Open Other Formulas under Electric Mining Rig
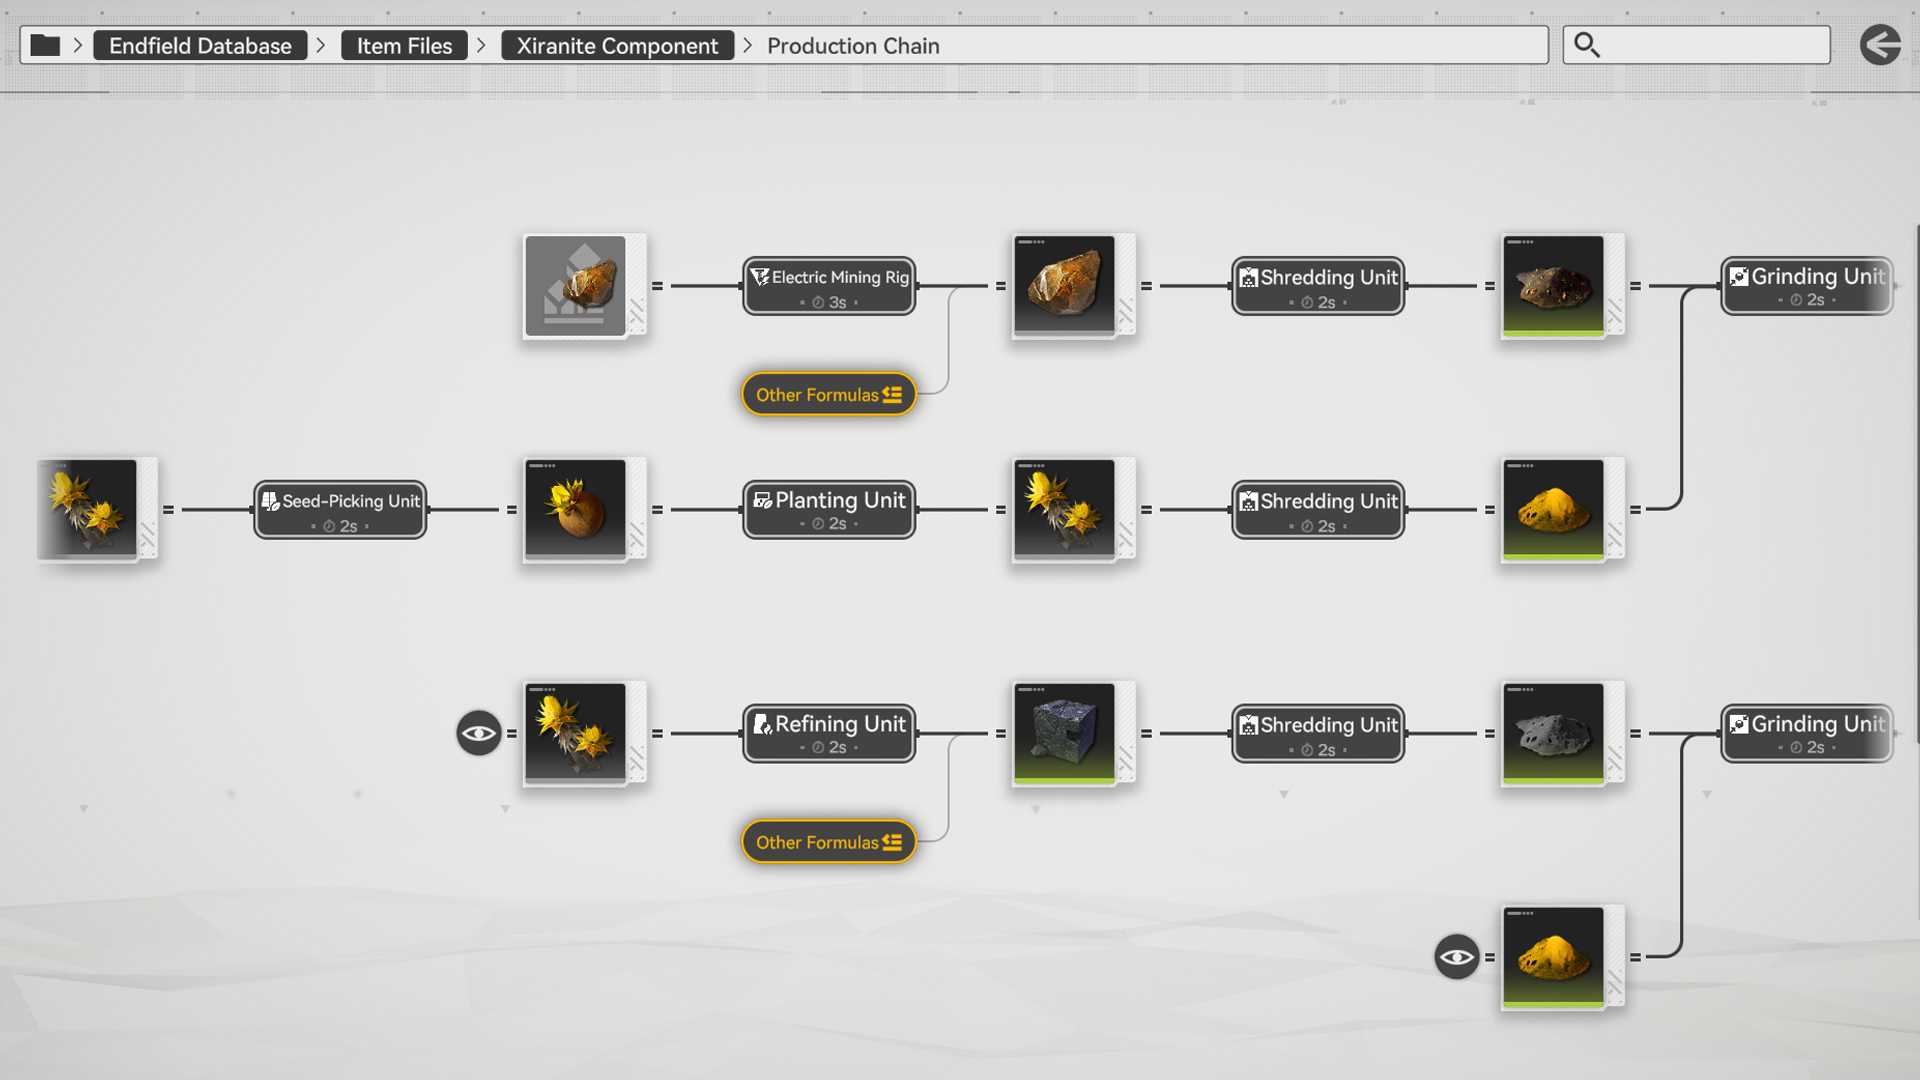This screenshot has height=1080, width=1920. [x=829, y=395]
